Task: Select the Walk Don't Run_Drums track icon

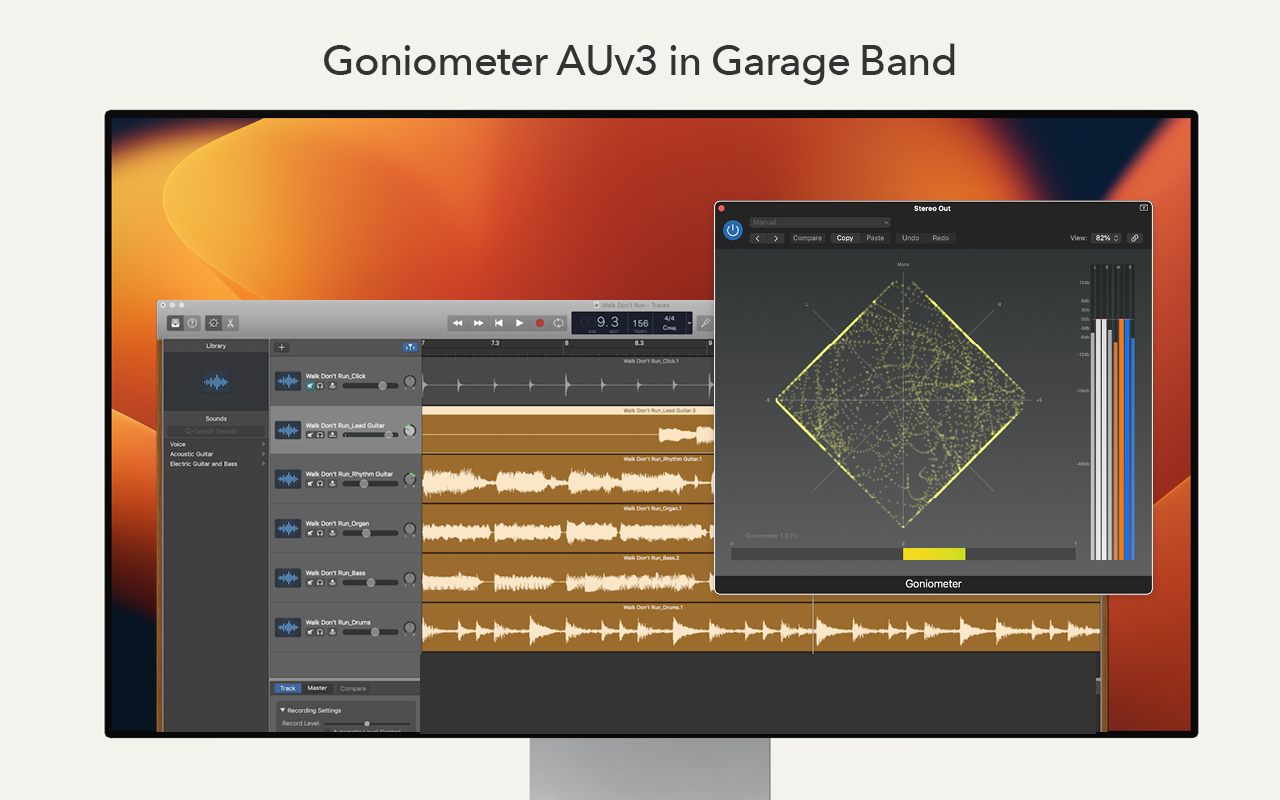Action: 288,627
